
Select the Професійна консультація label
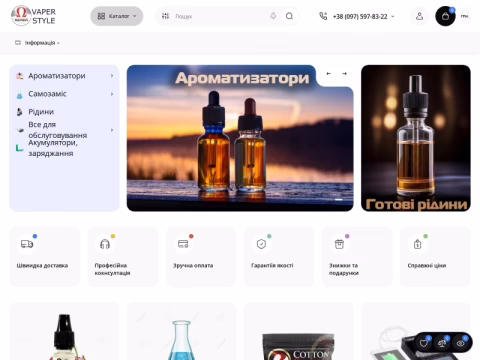pos(112,269)
